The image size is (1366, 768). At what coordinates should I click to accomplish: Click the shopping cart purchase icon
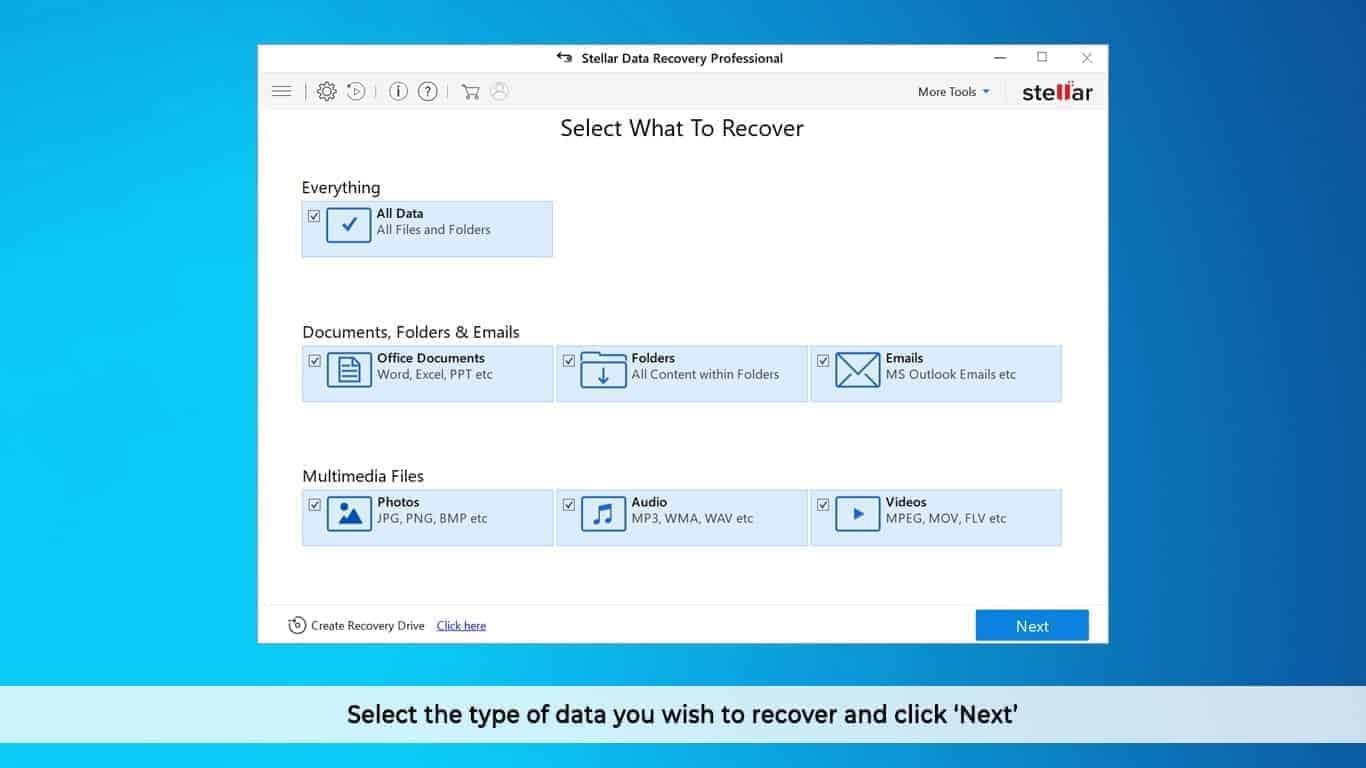coord(470,91)
